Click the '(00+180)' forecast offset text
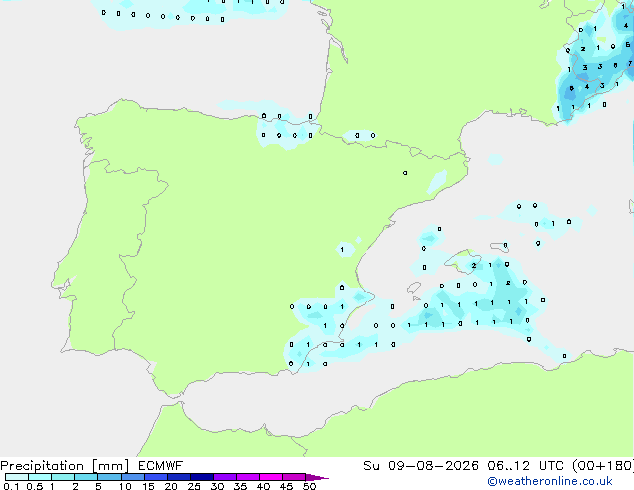634x490 pixels. click(x=603, y=466)
